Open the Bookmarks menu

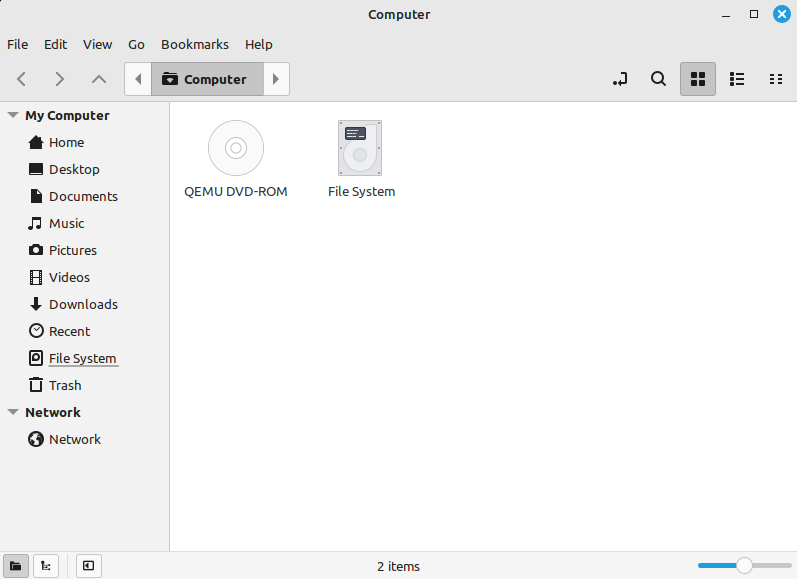pyautogui.click(x=194, y=44)
